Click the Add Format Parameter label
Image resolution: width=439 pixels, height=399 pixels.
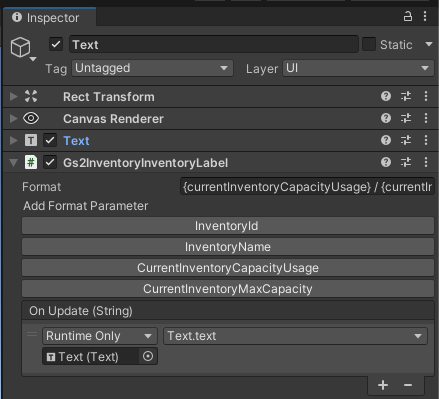click(x=85, y=206)
